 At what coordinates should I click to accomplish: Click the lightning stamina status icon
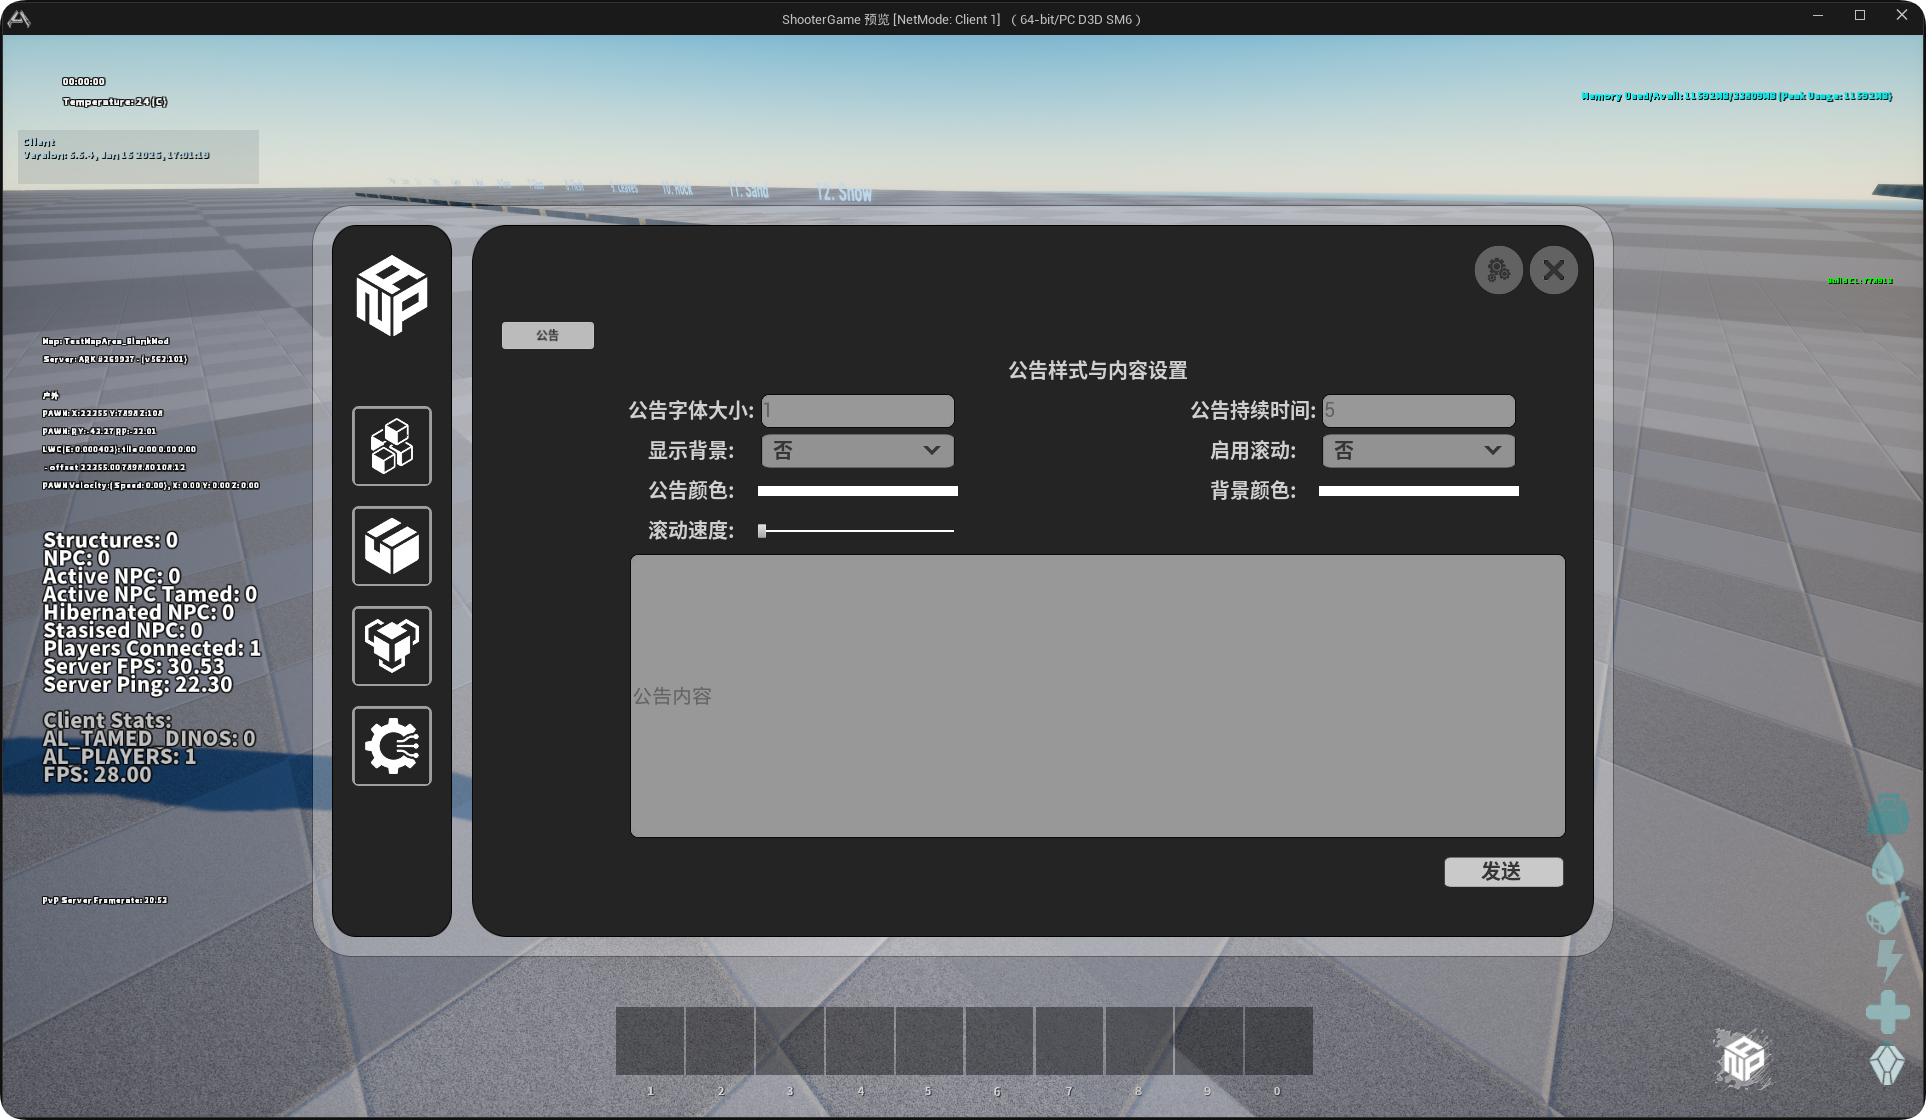click(1888, 960)
